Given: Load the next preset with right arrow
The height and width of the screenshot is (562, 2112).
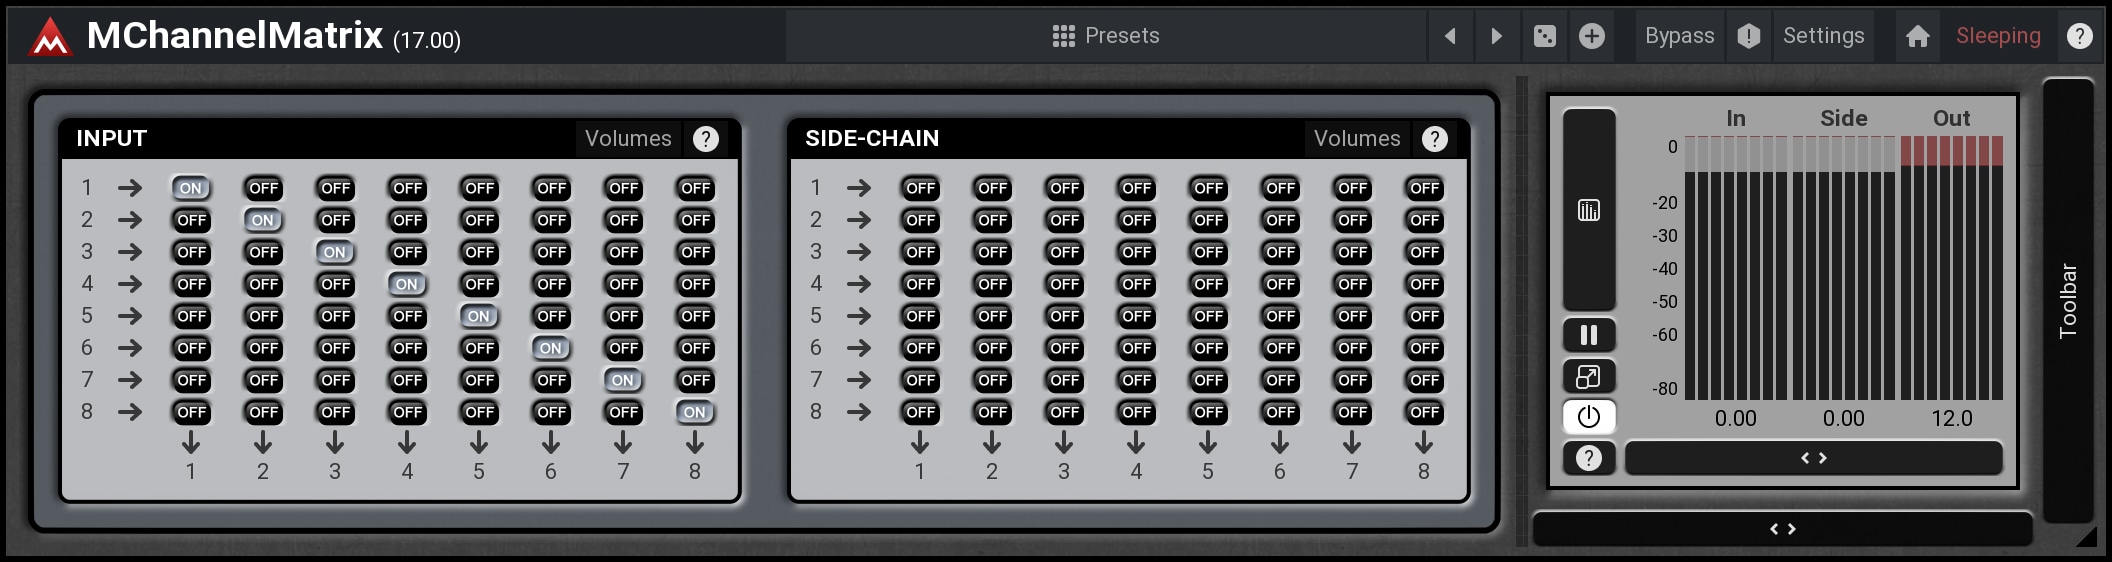Looking at the screenshot, I should tap(1496, 37).
